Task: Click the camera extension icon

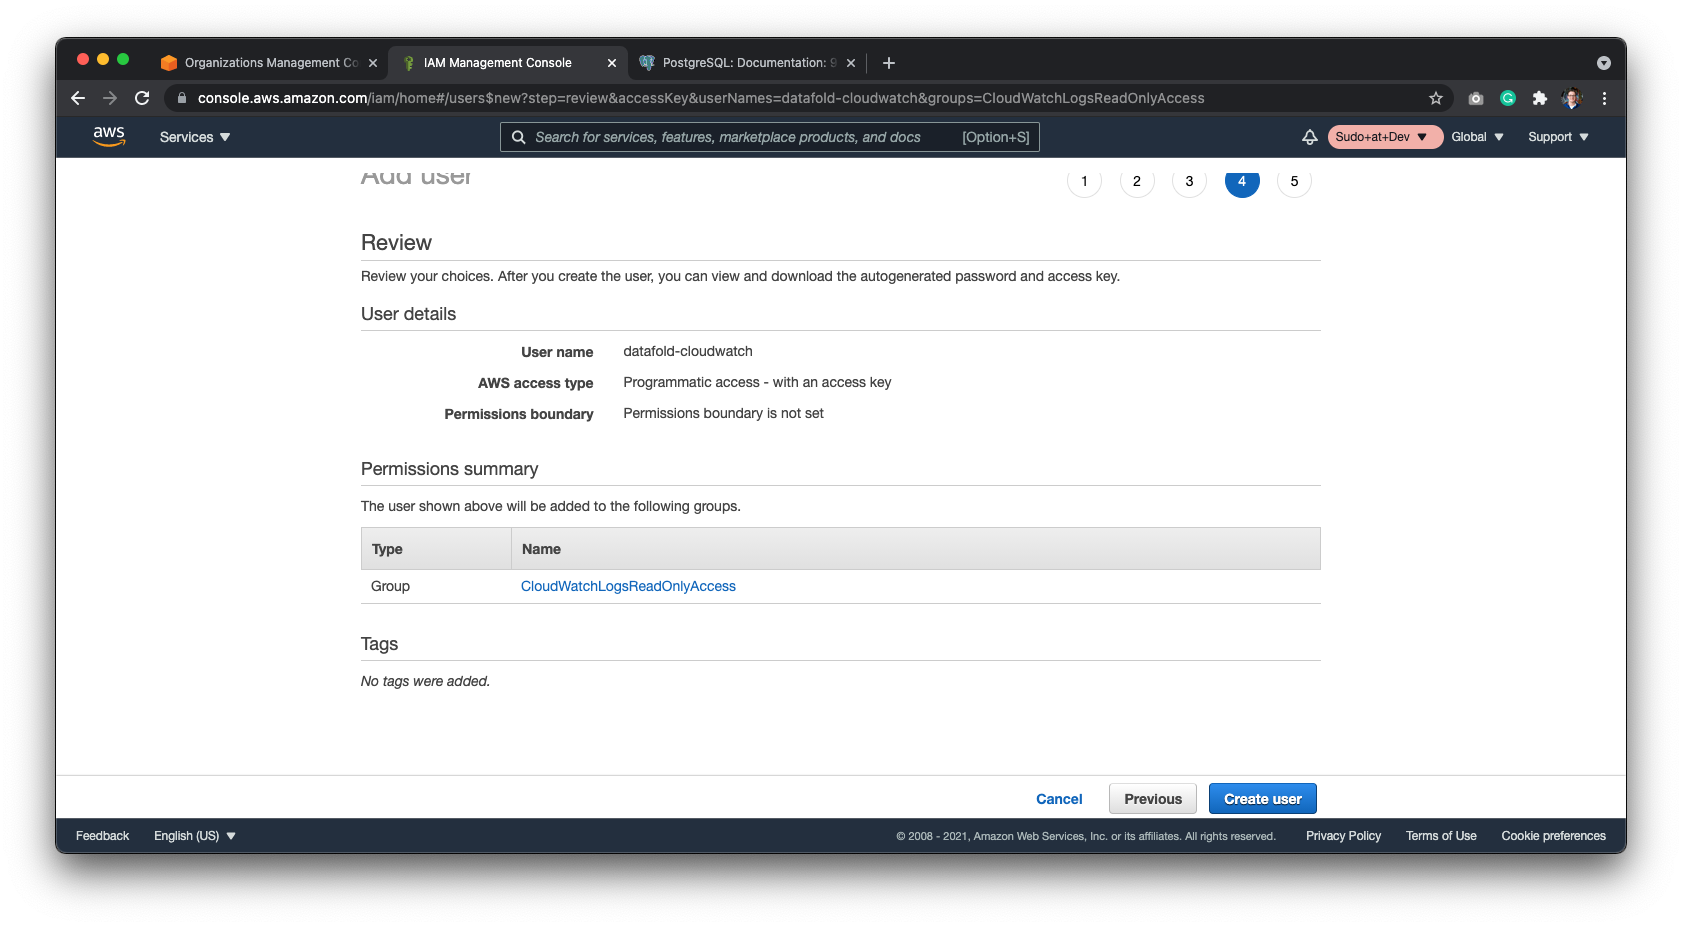Action: pos(1476,98)
